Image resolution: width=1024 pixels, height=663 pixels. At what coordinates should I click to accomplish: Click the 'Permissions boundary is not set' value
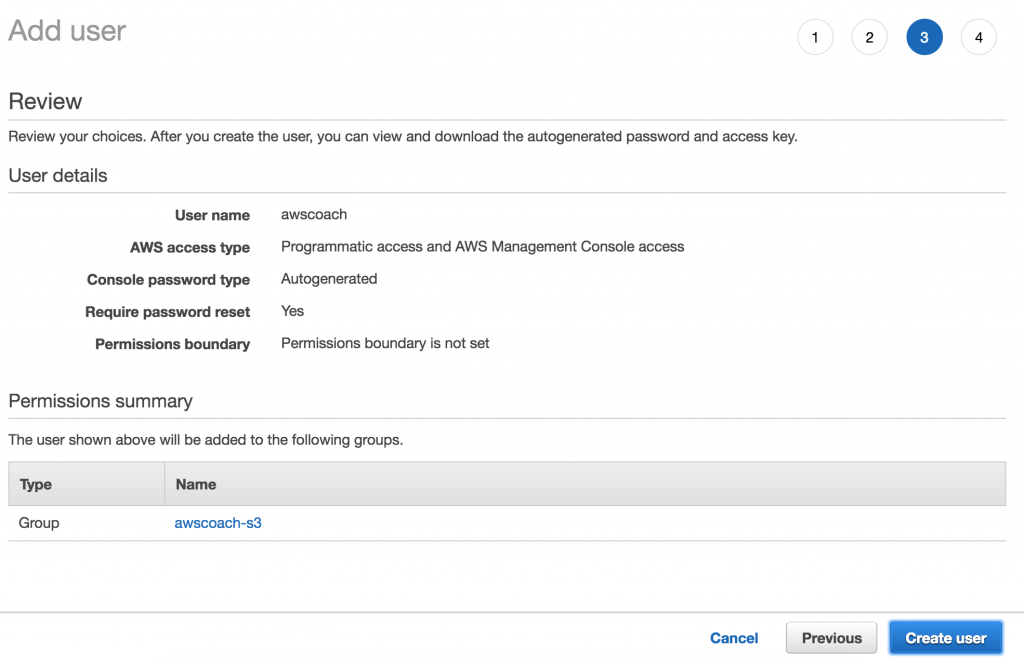click(385, 343)
